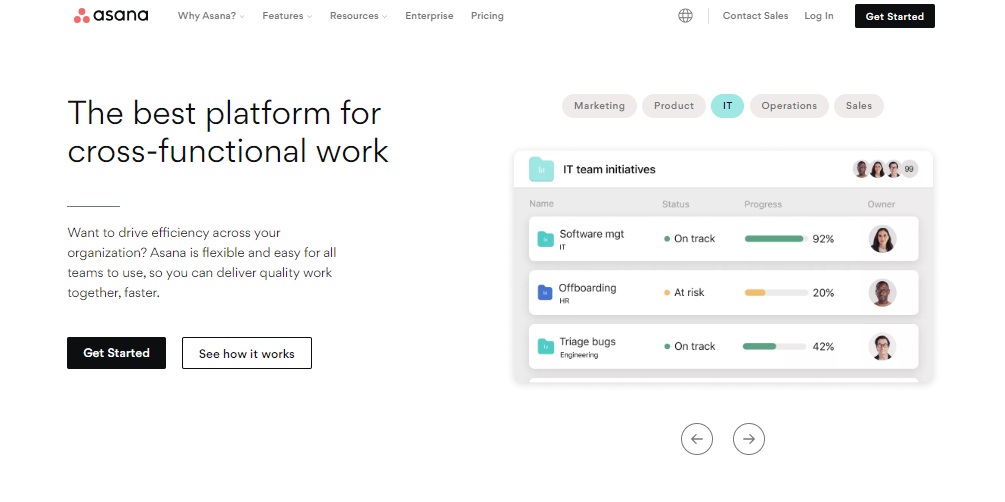Click the 20% value
This screenshot has height=502, width=1005.
click(823, 293)
